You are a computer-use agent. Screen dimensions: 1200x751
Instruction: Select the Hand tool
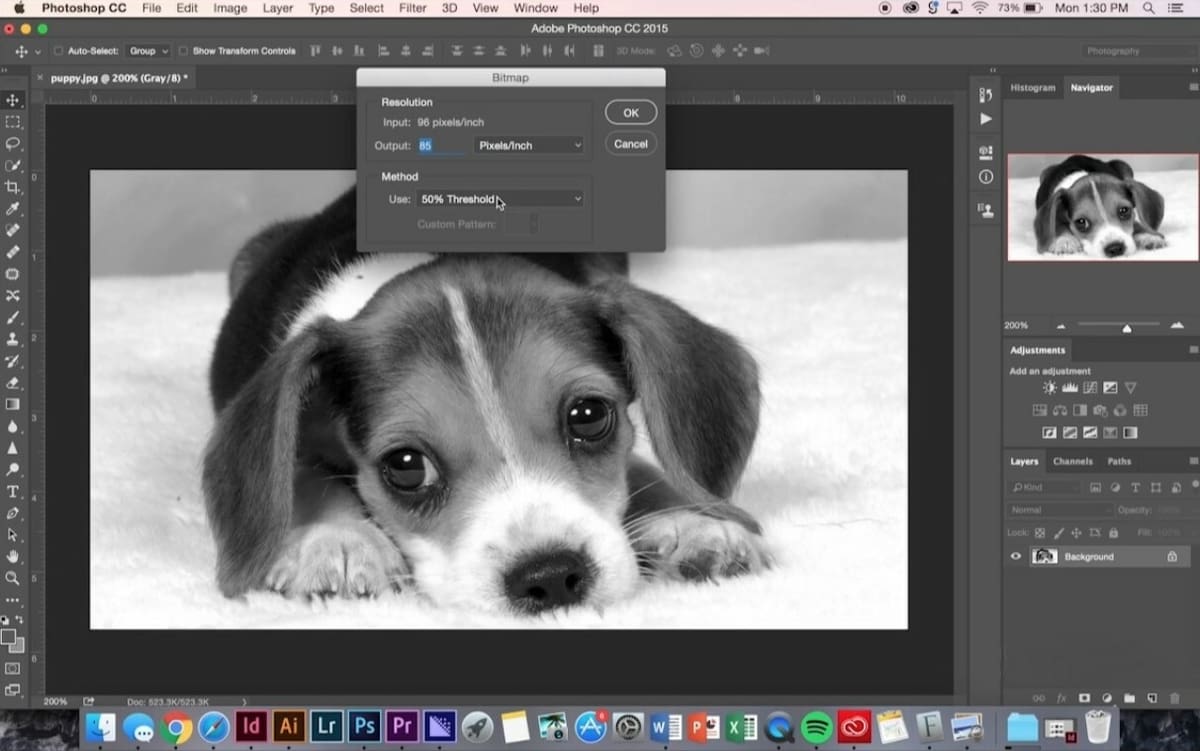pos(13,556)
